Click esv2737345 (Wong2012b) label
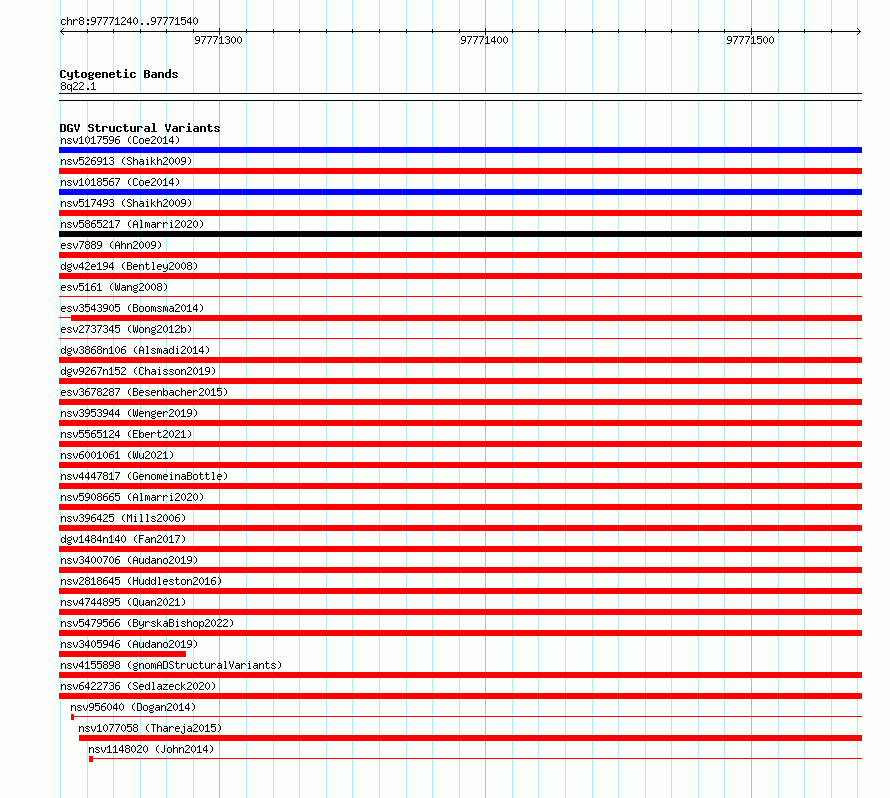This screenshot has width=890, height=798. pos(126,329)
